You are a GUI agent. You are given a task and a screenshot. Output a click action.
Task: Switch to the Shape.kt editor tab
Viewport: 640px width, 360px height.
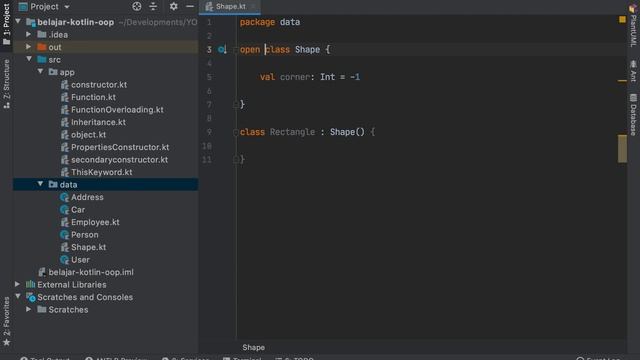click(x=230, y=7)
